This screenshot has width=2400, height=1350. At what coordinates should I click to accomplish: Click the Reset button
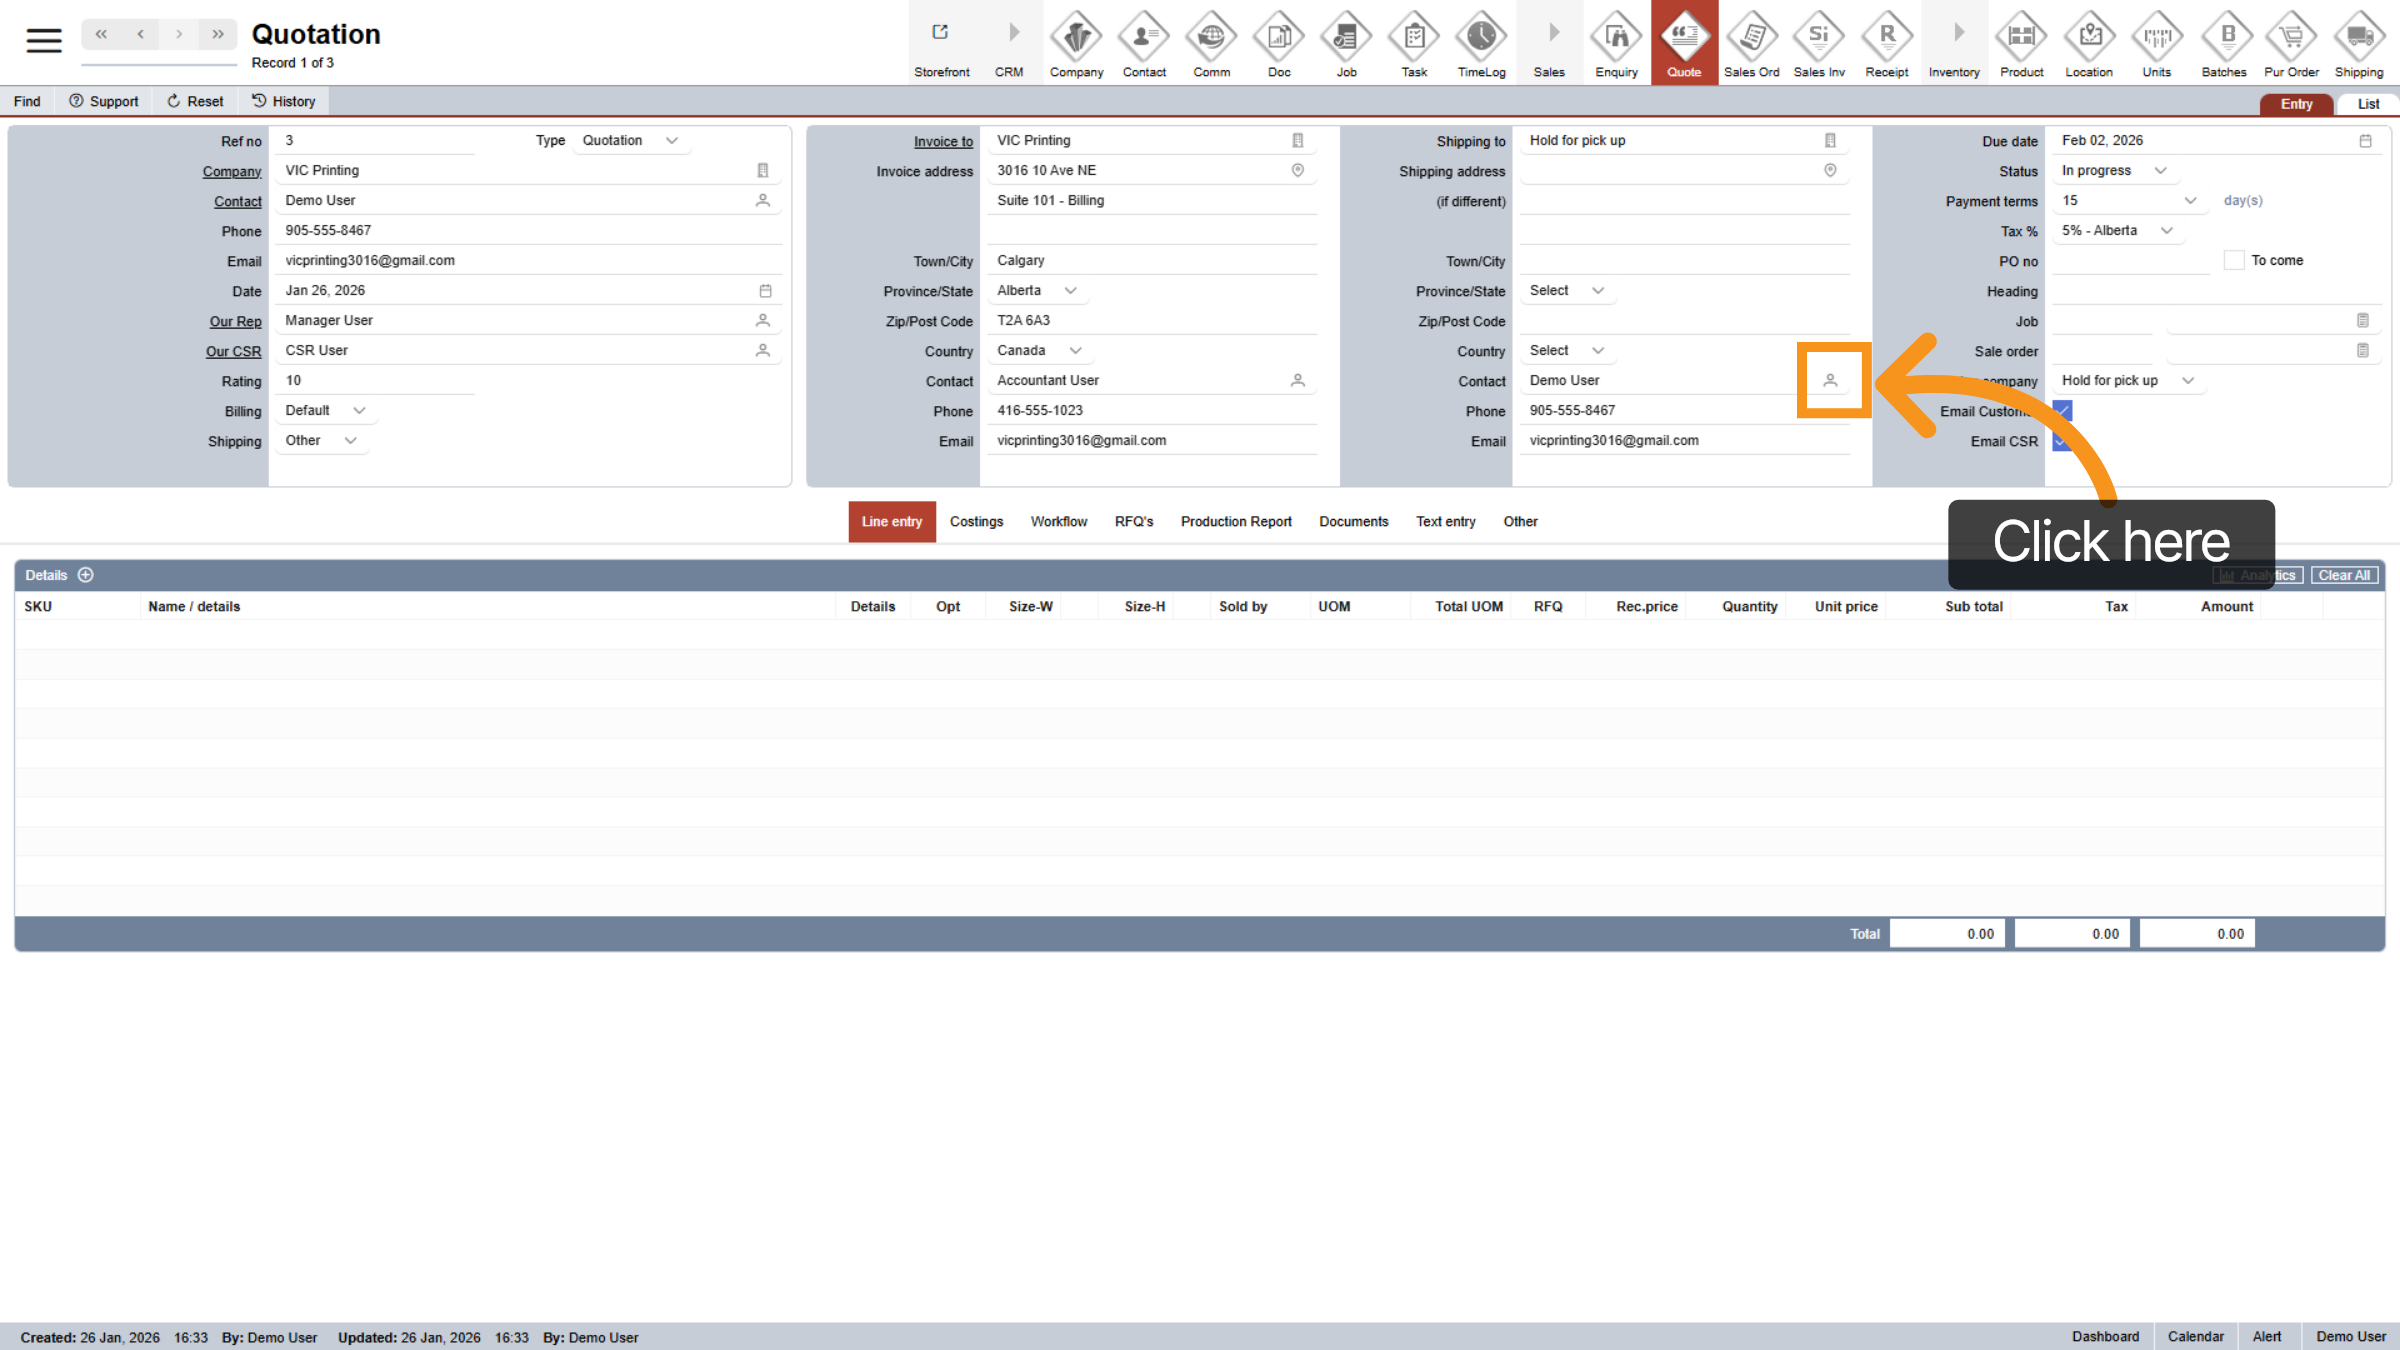[195, 101]
